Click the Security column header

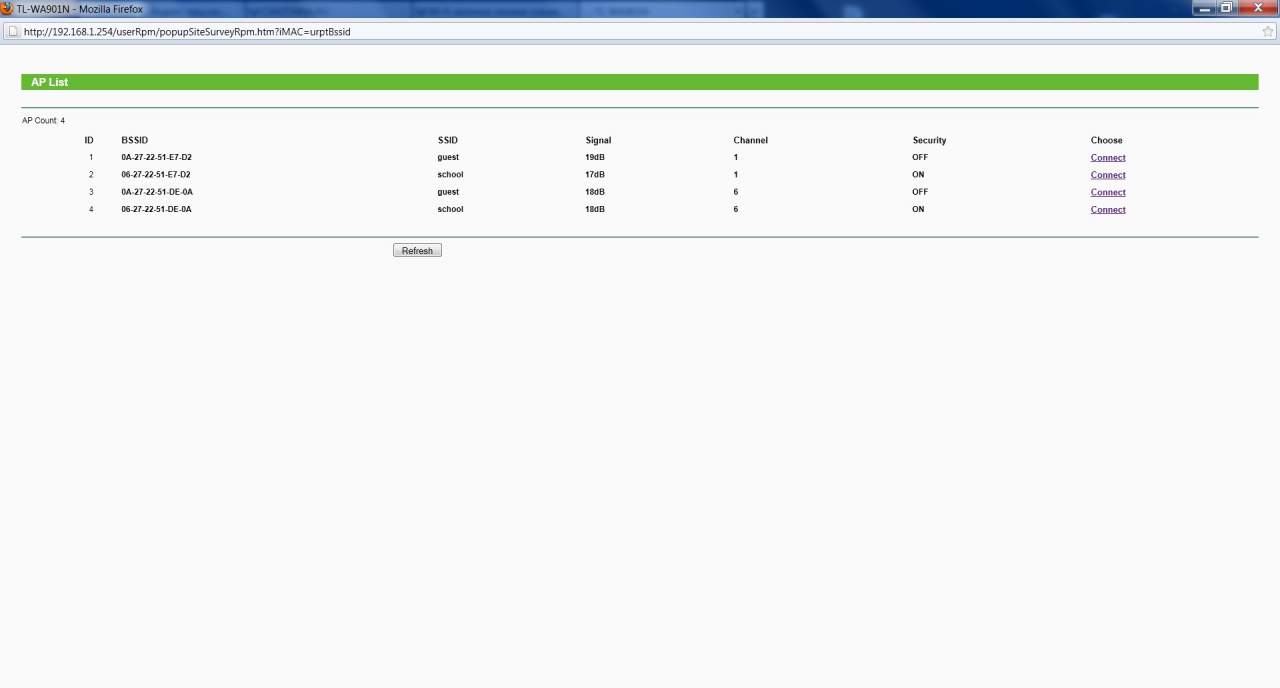pyautogui.click(x=929, y=140)
